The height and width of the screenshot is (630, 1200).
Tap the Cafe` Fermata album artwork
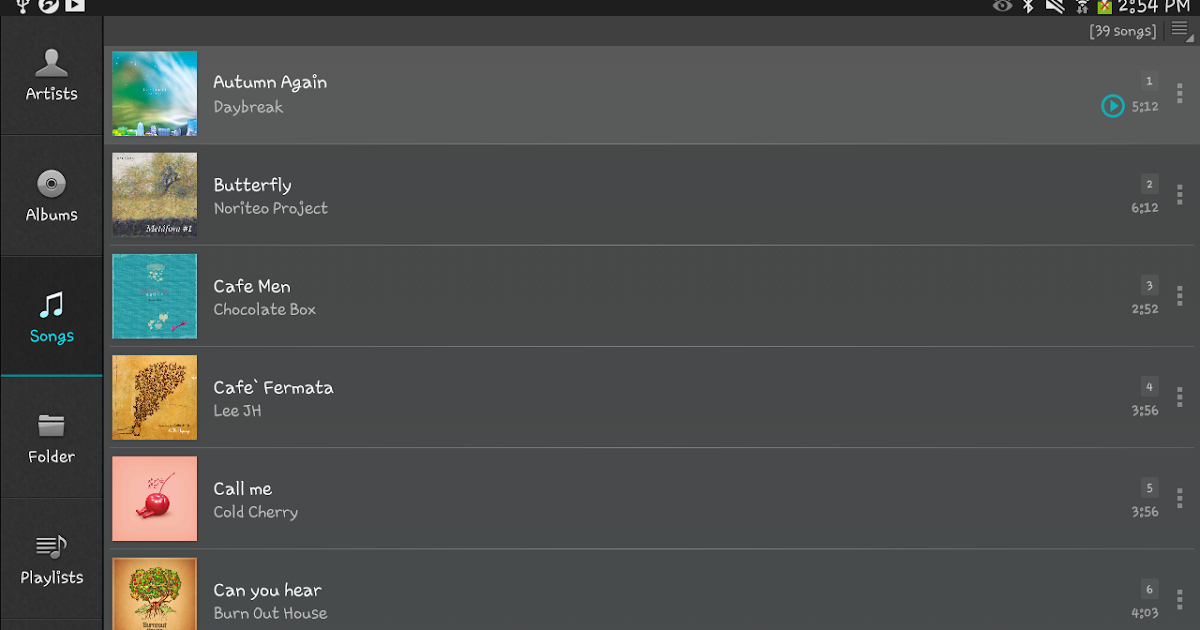coord(155,397)
